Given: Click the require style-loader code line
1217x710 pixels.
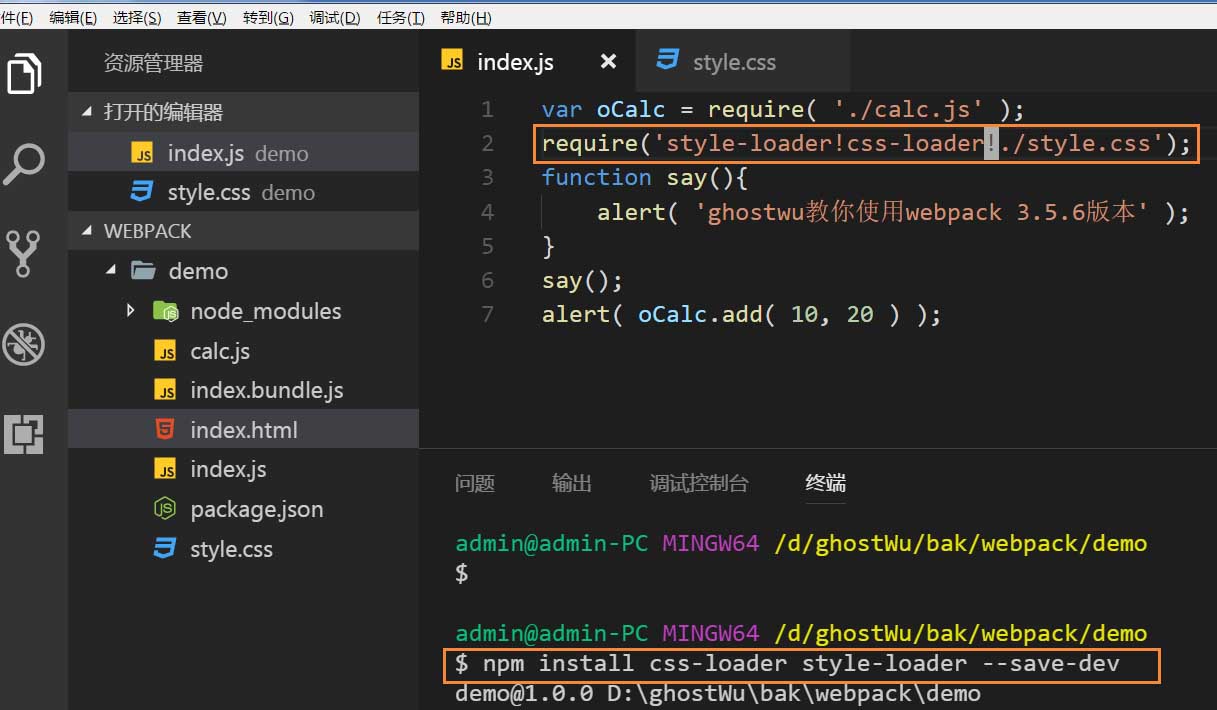Looking at the screenshot, I should pos(865,144).
